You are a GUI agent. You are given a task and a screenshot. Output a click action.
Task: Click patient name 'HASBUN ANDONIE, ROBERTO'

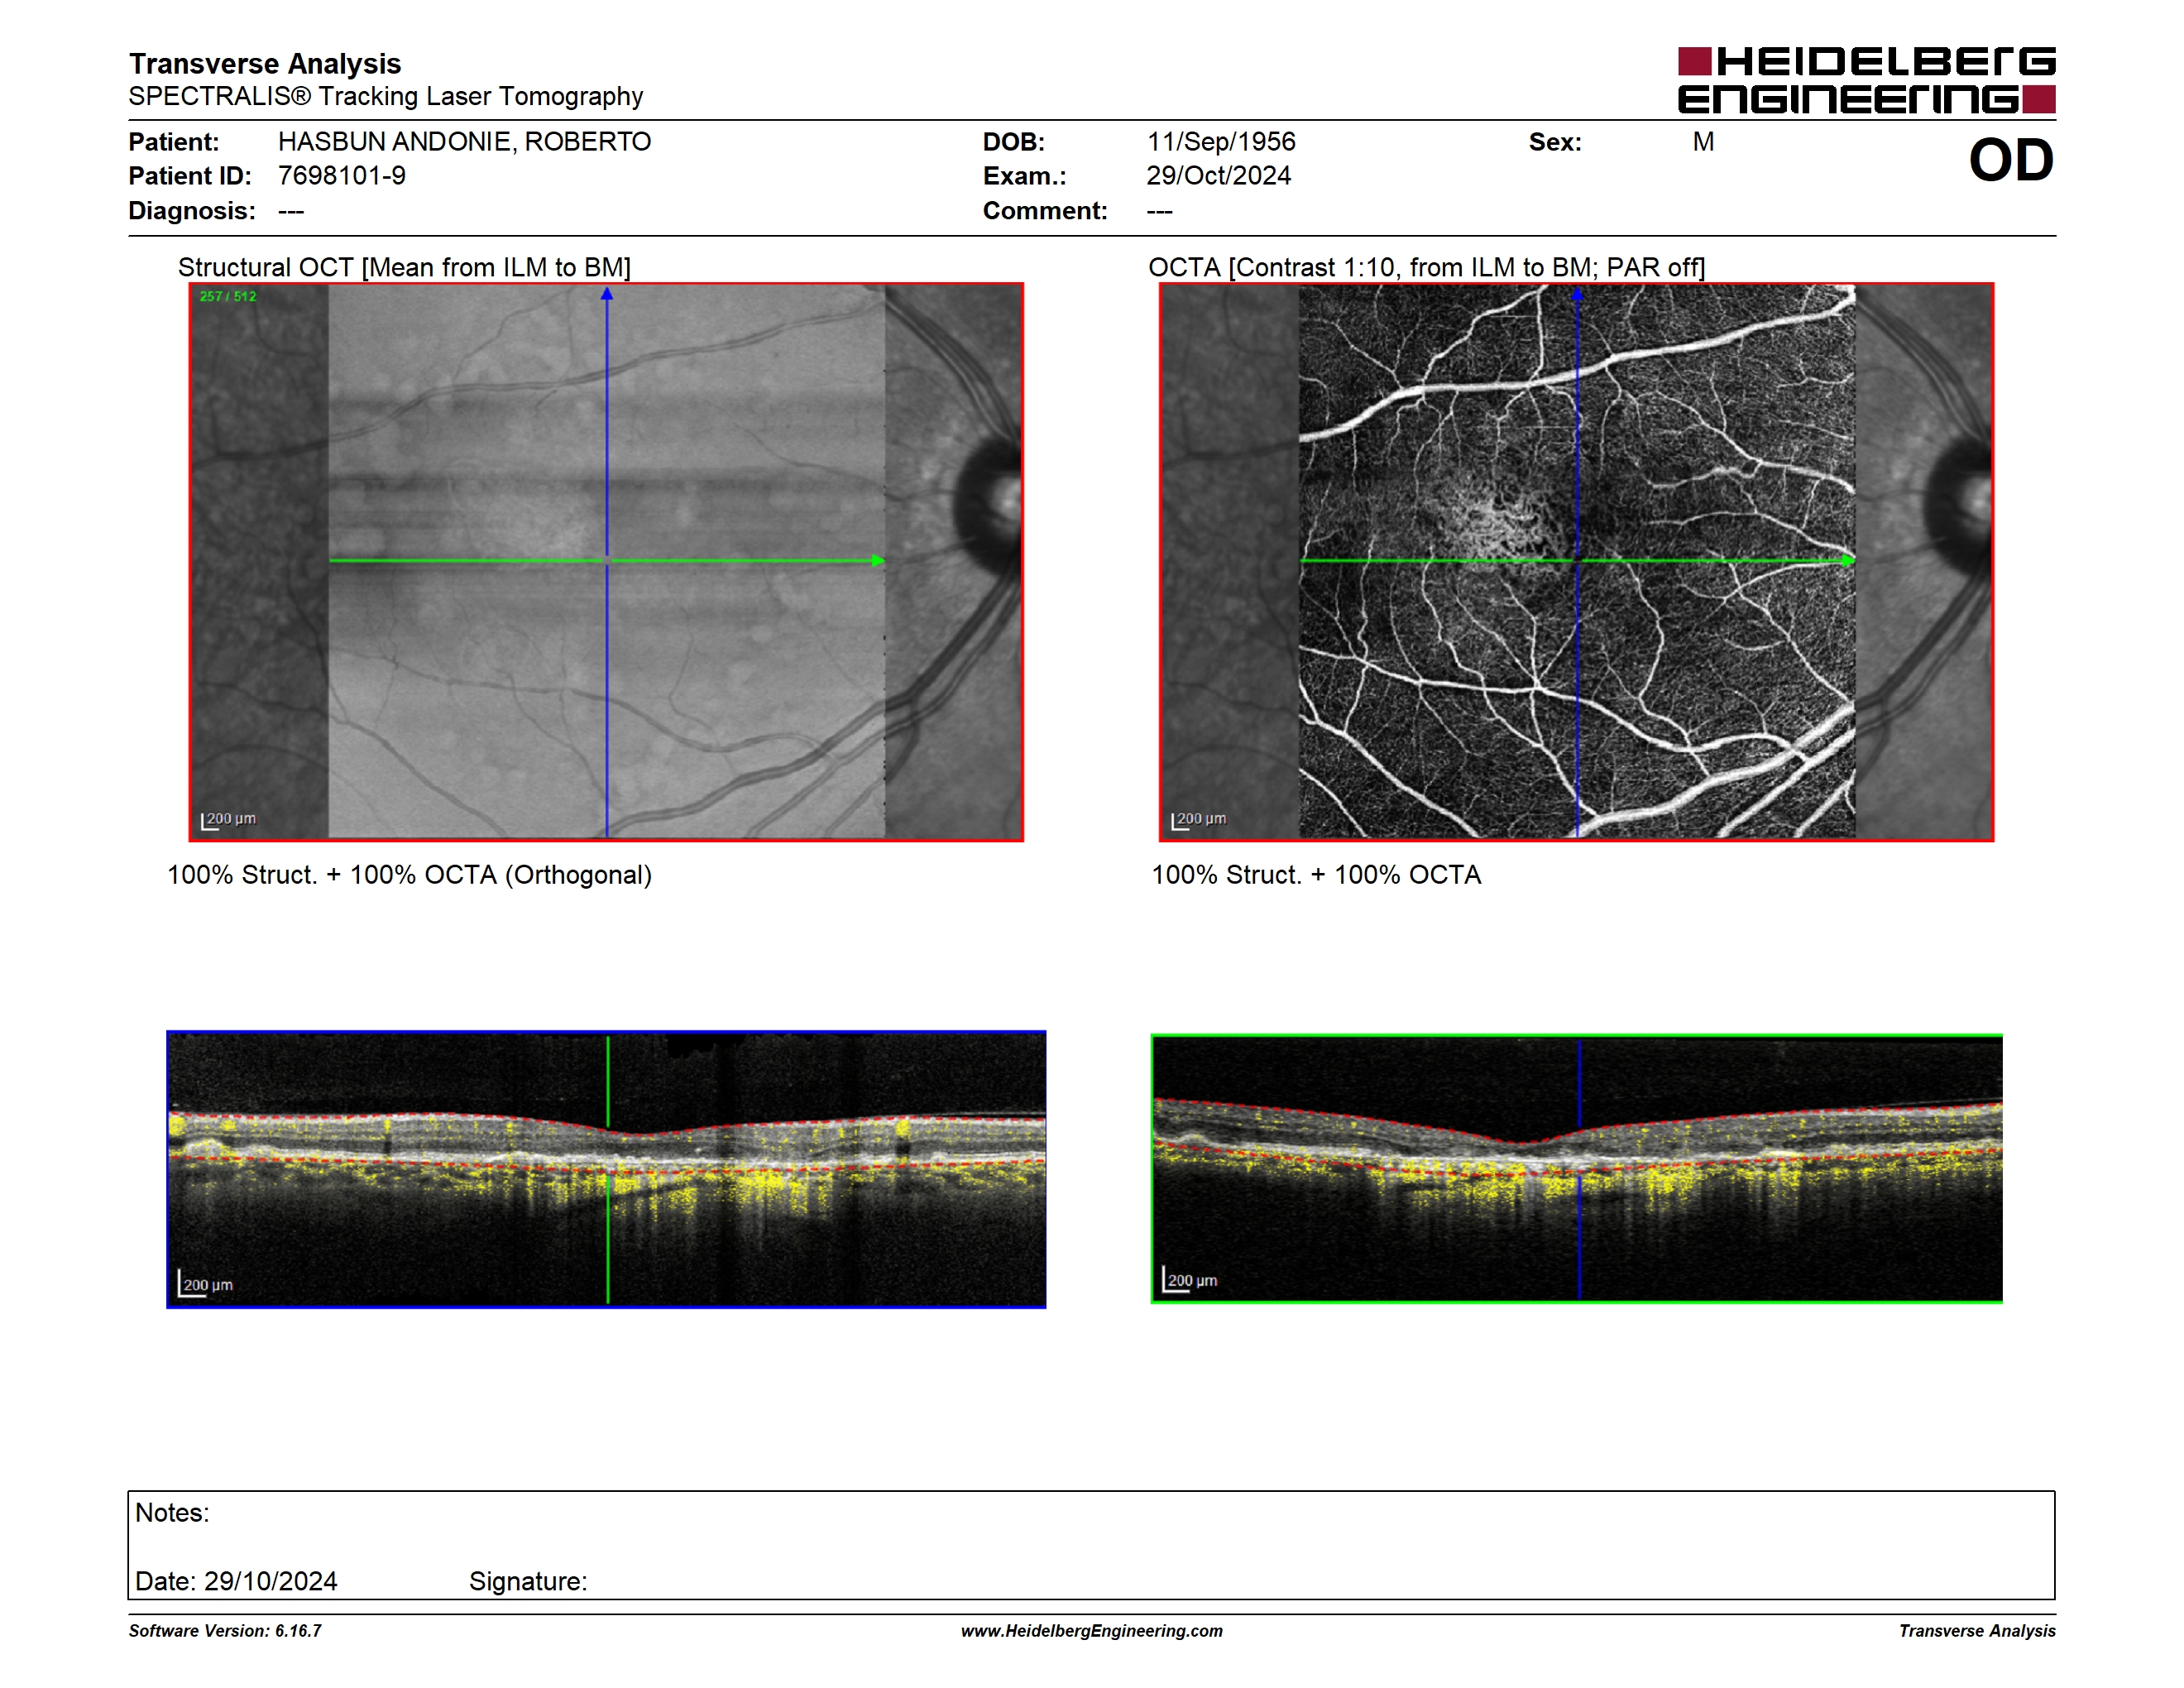click(464, 142)
